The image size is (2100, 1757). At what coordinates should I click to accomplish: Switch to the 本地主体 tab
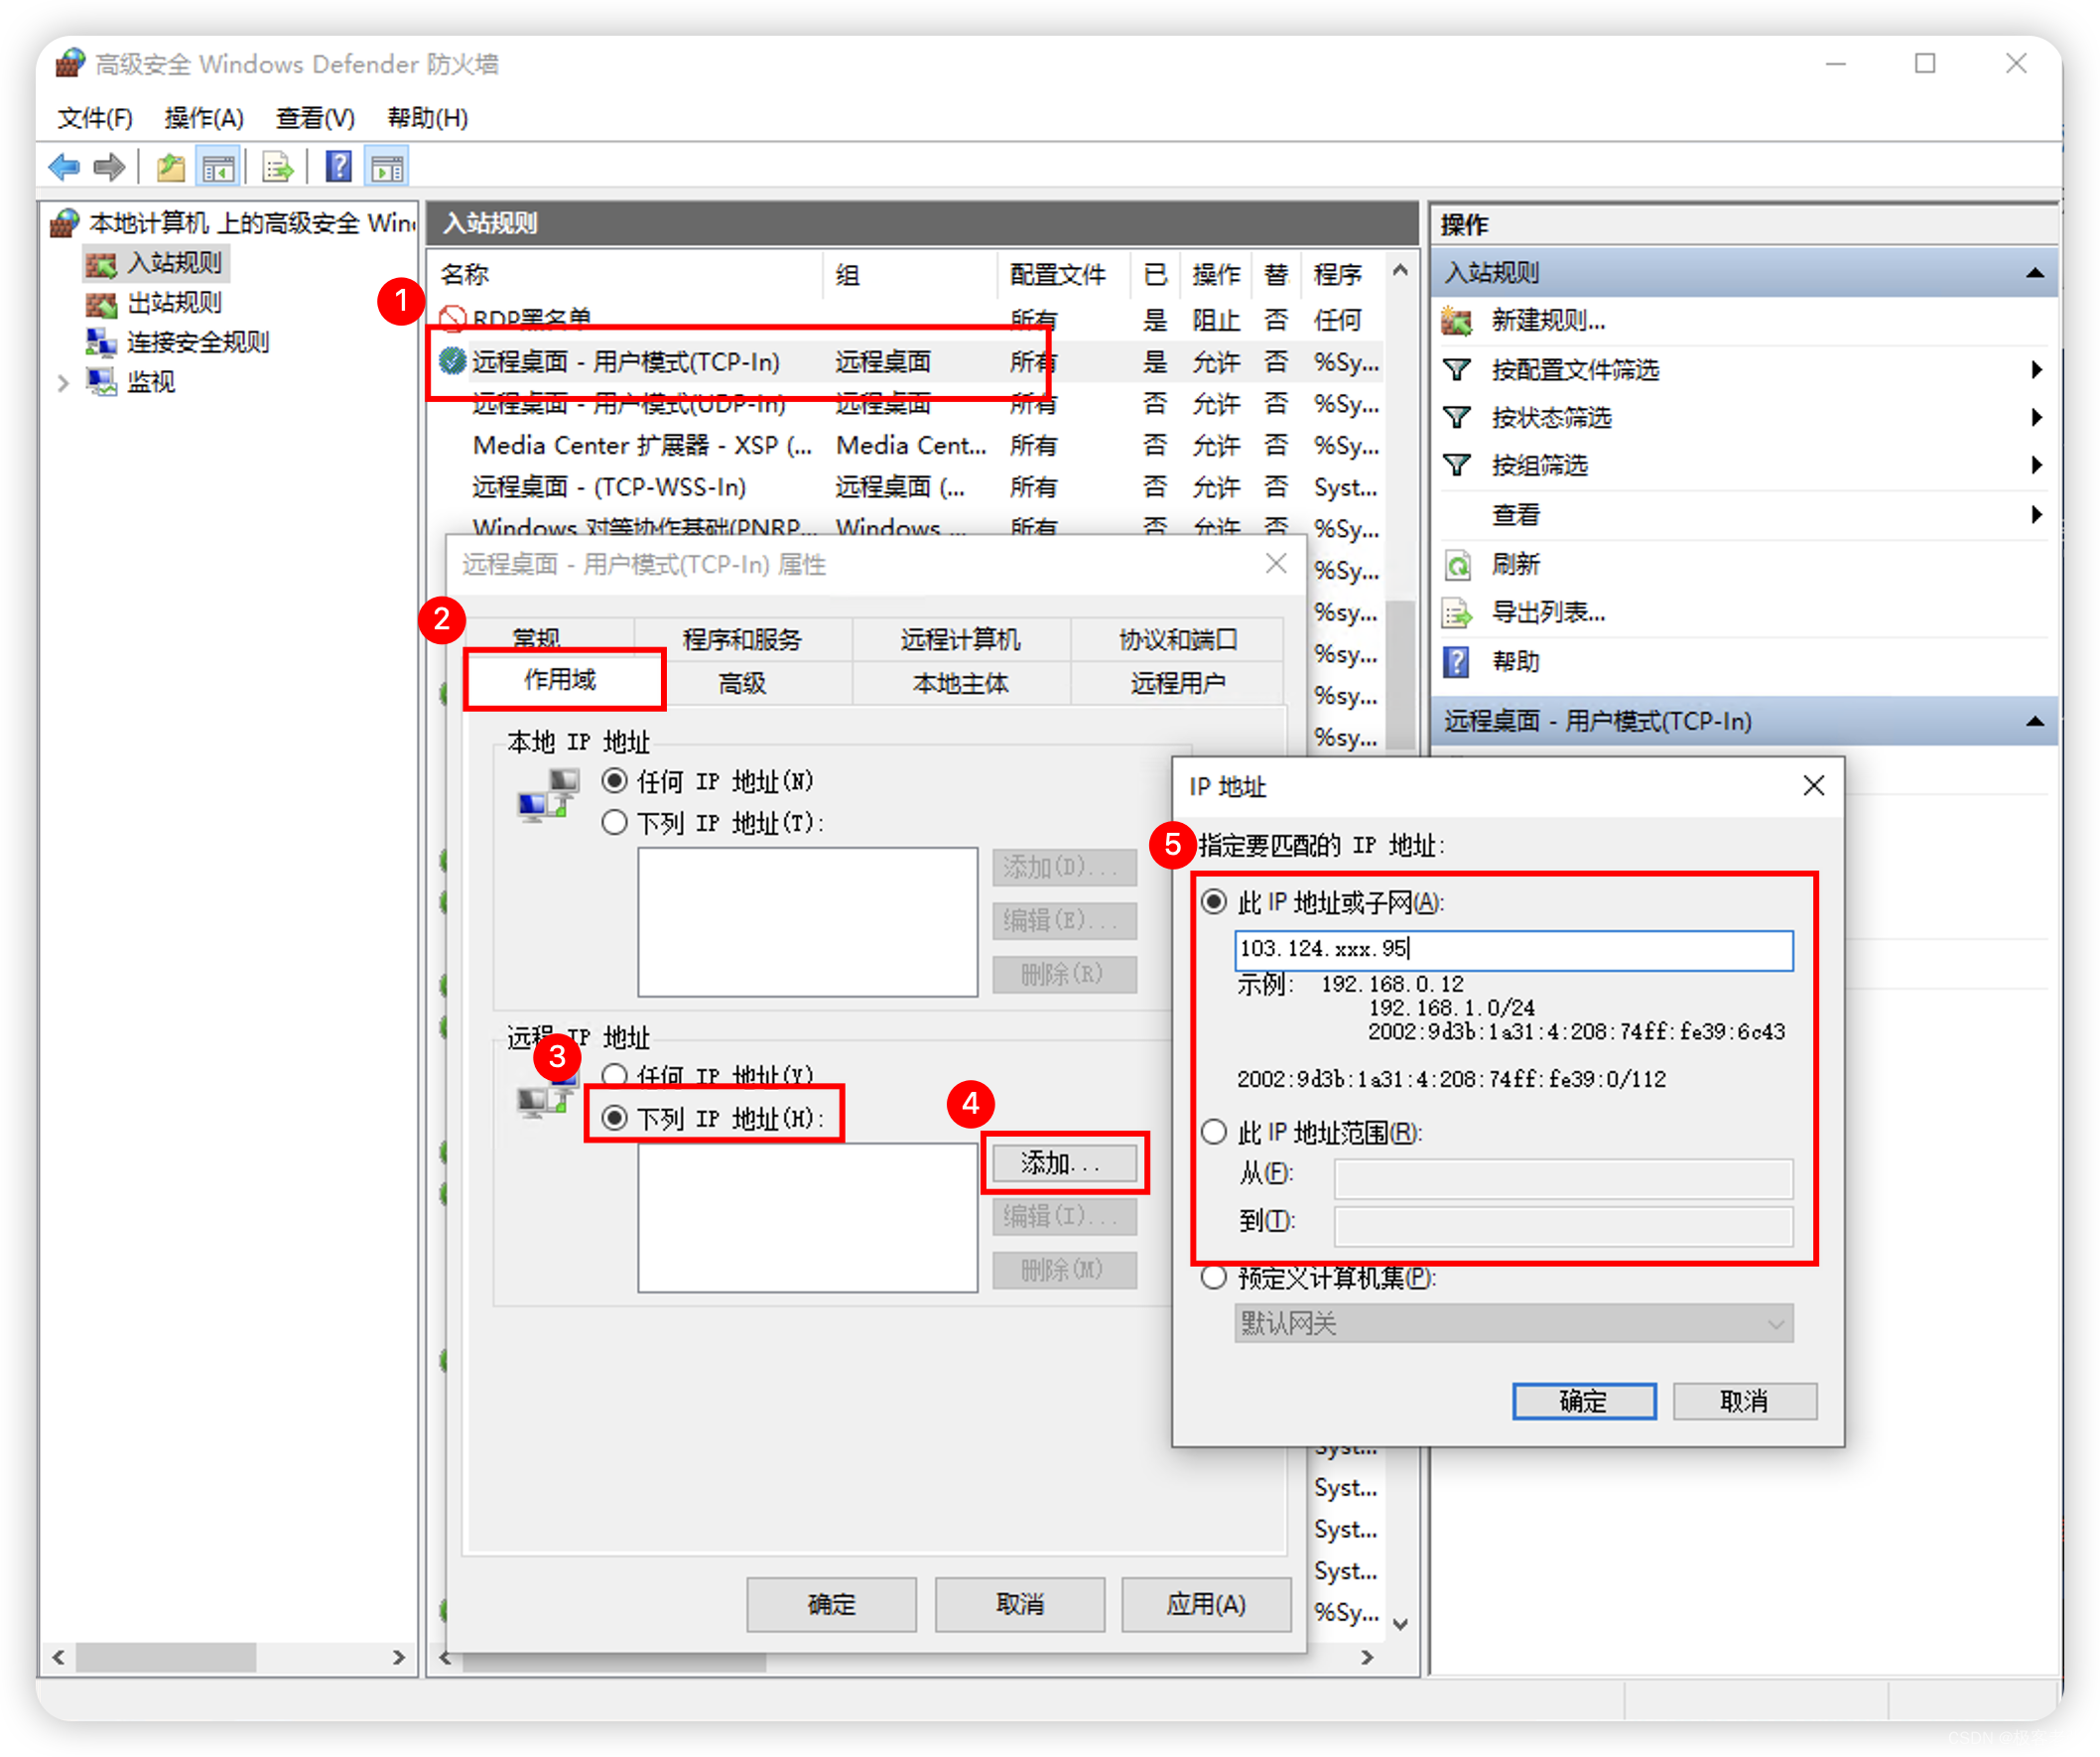(961, 684)
